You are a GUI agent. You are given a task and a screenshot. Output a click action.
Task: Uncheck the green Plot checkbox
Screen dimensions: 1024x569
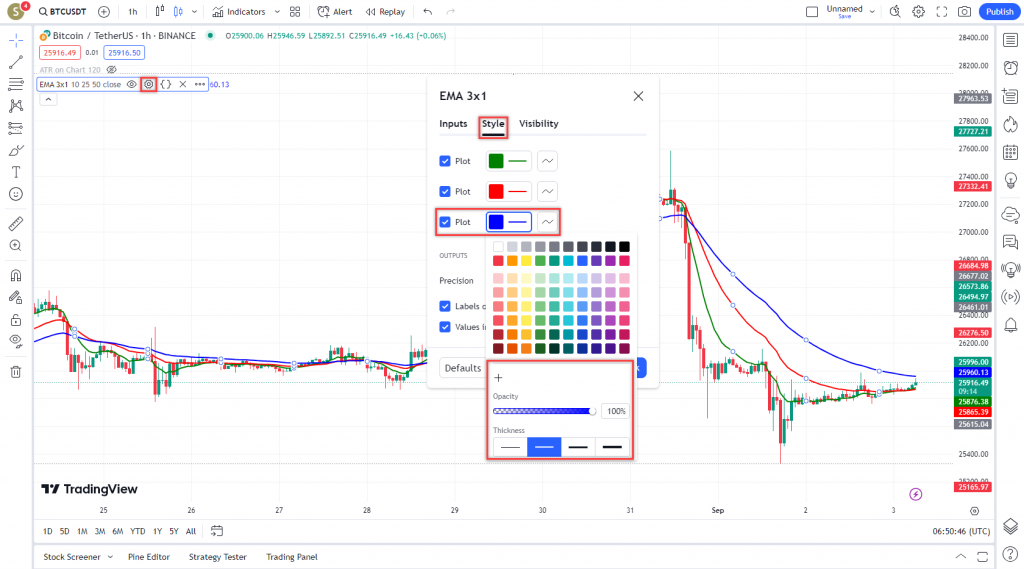pyautogui.click(x=445, y=161)
